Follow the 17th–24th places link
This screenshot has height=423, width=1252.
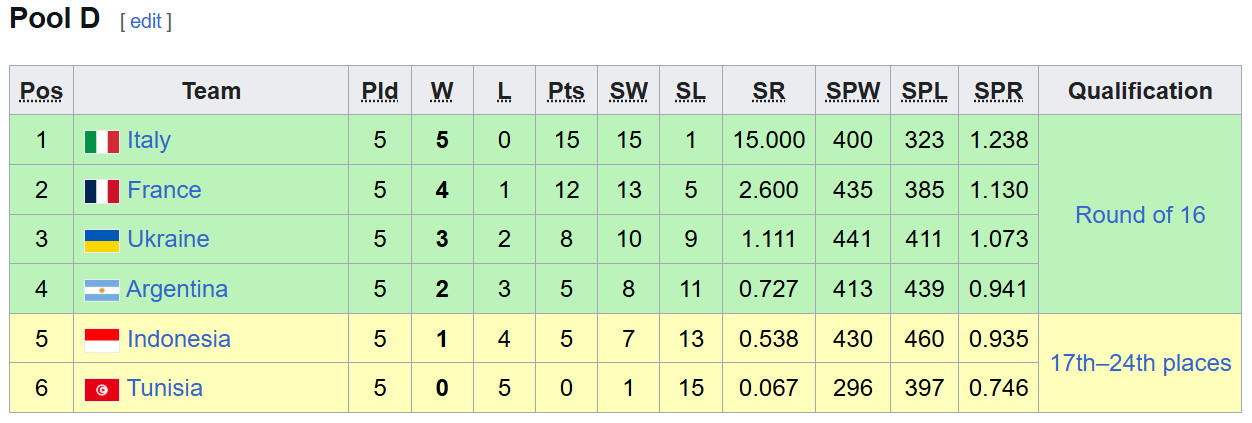pos(1140,363)
